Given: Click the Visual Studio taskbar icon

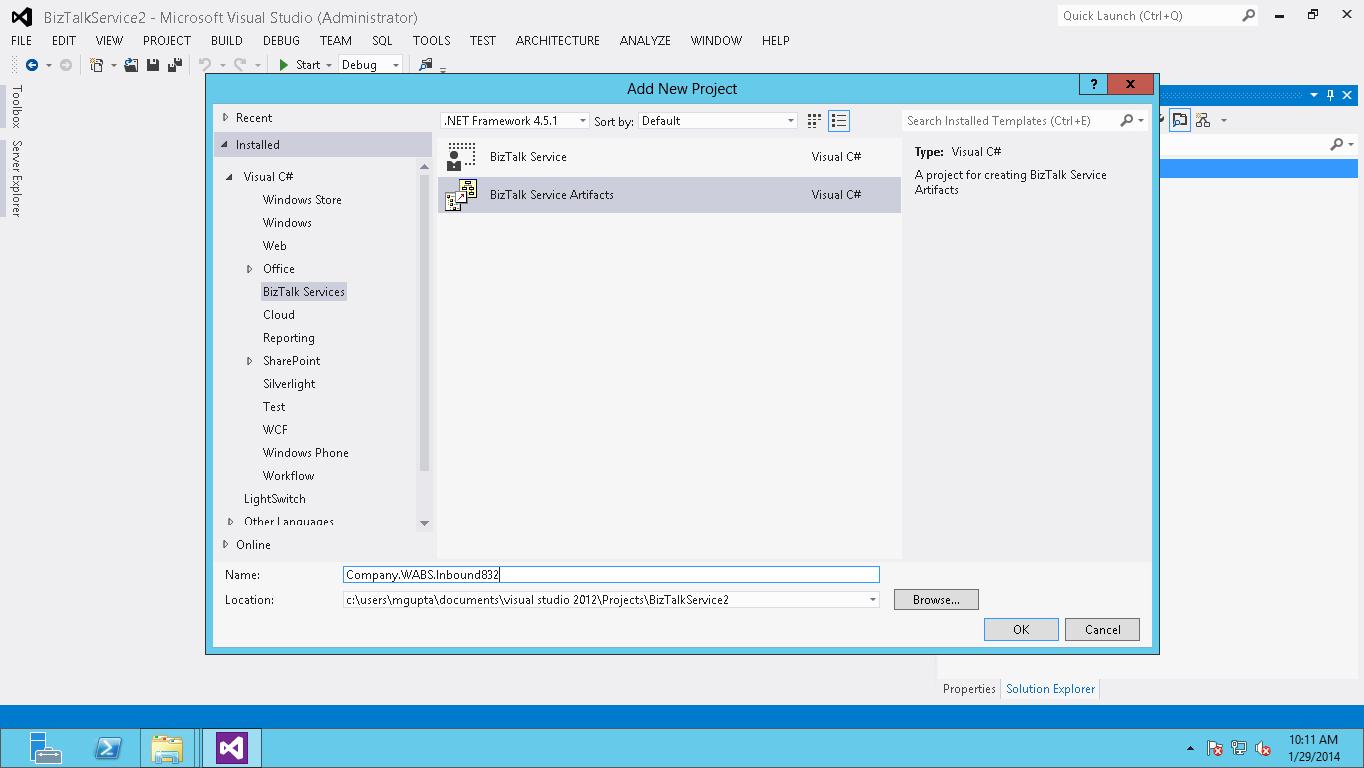Looking at the screenshot, I should (231, 748).
